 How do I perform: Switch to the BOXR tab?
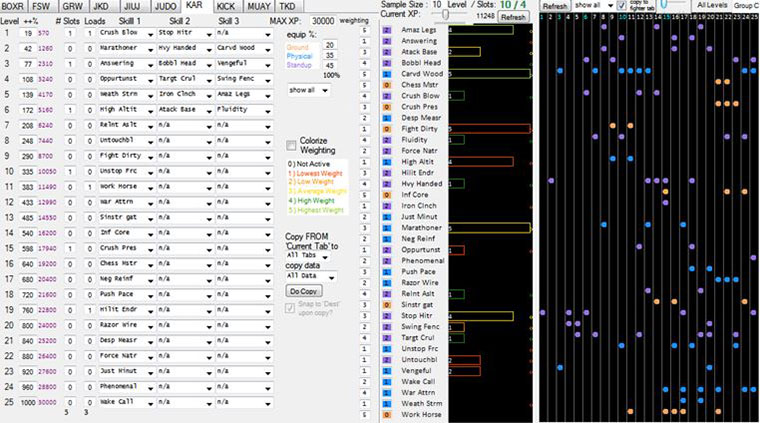[13, 6]
